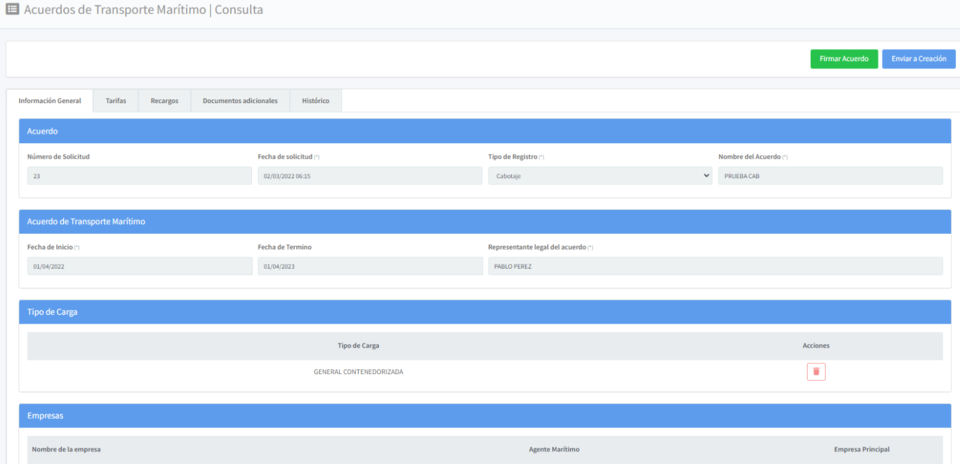This screenshot has width=960, height=464.
Task: Click the Fecha de Inicio date field
Action: 140,267
